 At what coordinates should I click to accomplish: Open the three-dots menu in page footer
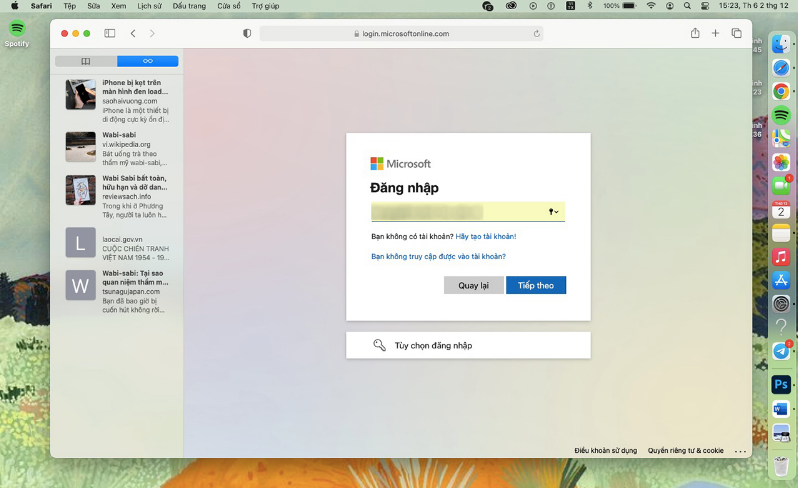click(740, 451)
